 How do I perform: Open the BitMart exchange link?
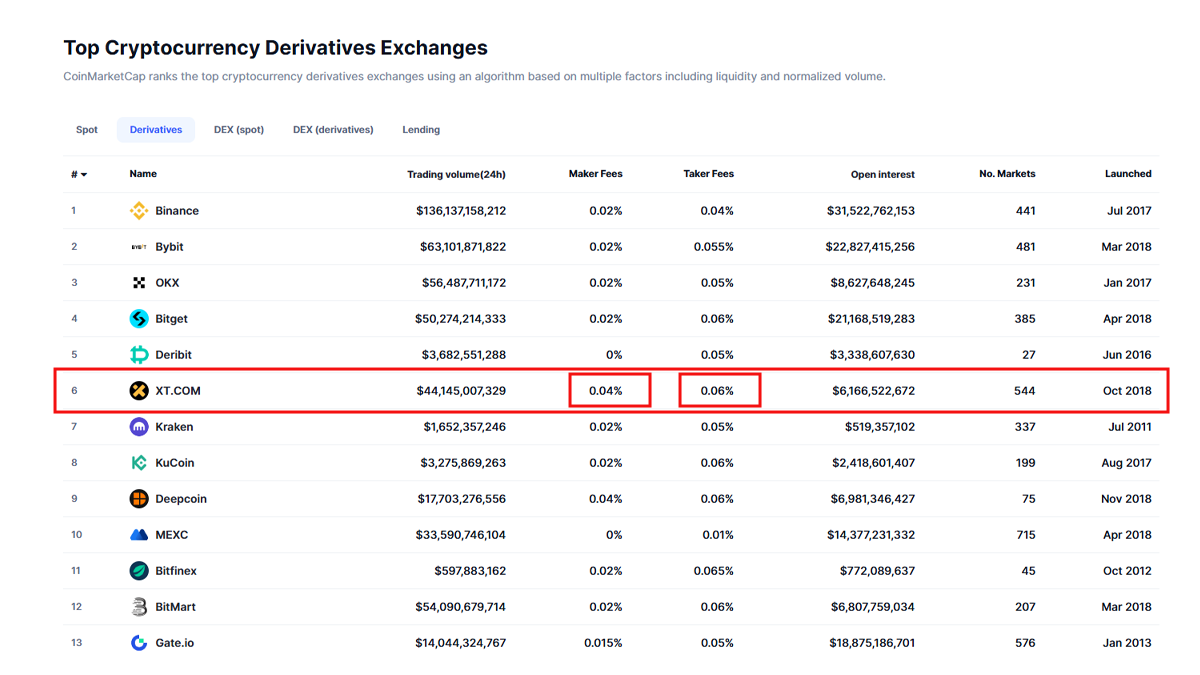point(176,607)
